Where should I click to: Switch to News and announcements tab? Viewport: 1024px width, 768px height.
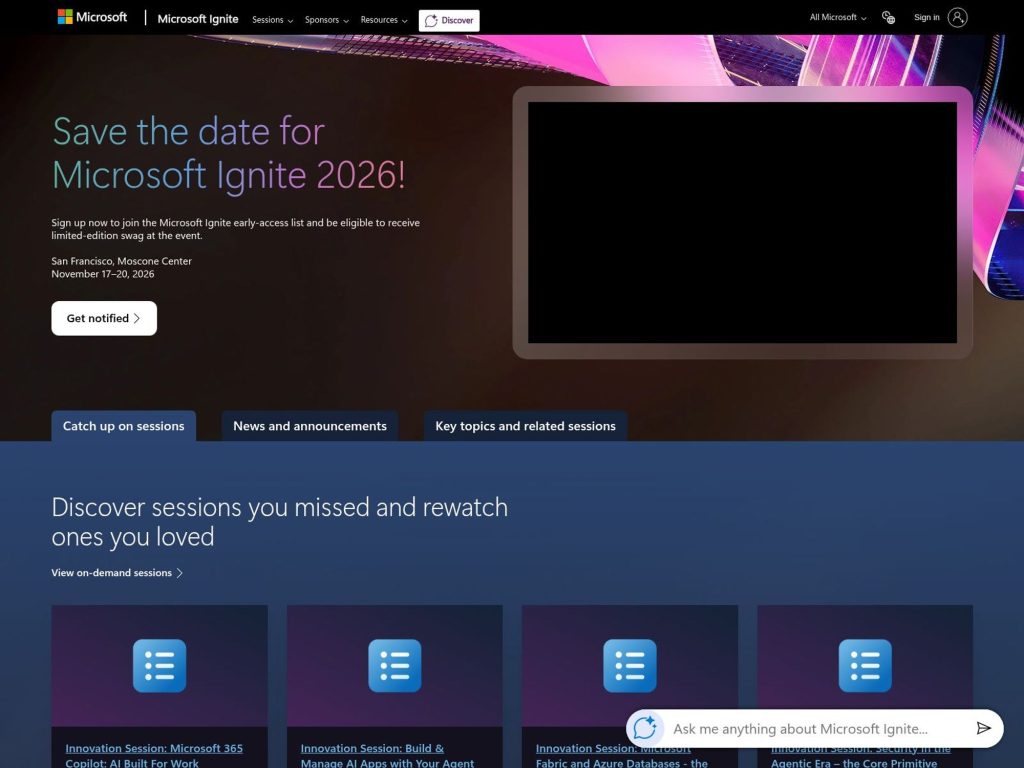(x=309, y=425)
